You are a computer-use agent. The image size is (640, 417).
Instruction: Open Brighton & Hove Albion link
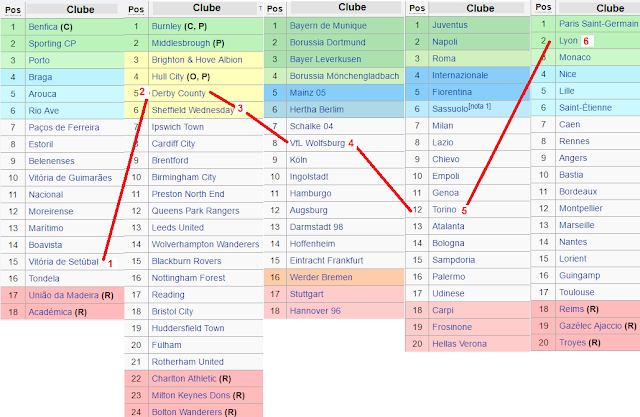point(197,60)
